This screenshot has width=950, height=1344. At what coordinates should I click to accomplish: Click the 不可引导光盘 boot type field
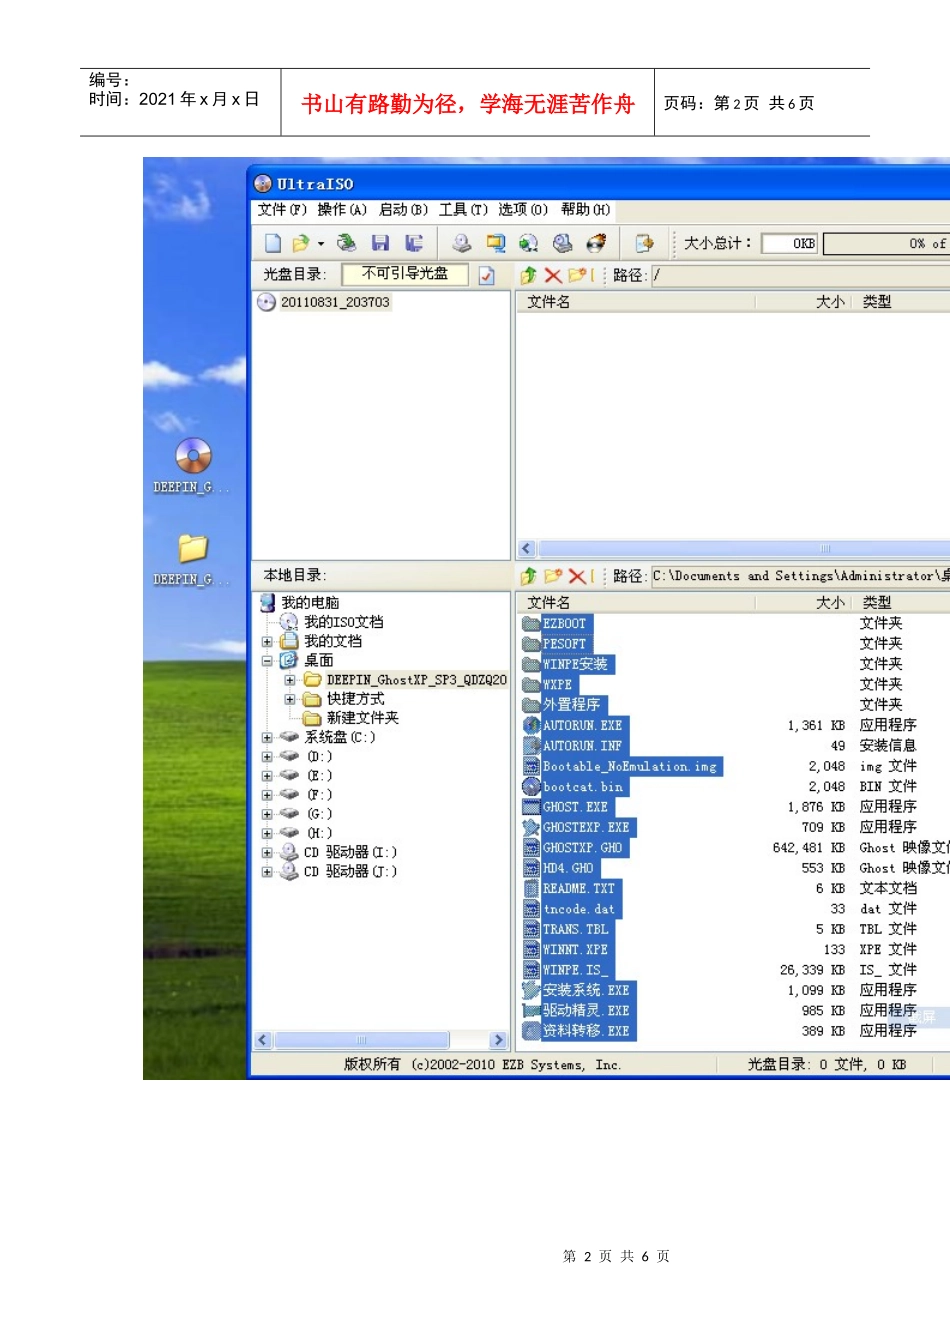(x=405, y=274)
